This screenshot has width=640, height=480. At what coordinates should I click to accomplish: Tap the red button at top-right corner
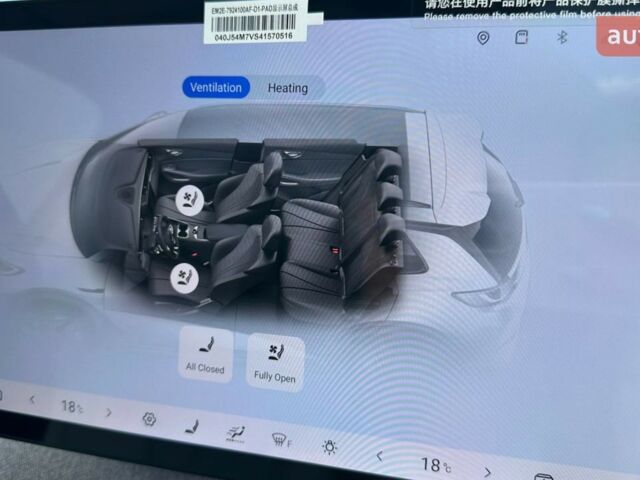click(x=618, y=36)
